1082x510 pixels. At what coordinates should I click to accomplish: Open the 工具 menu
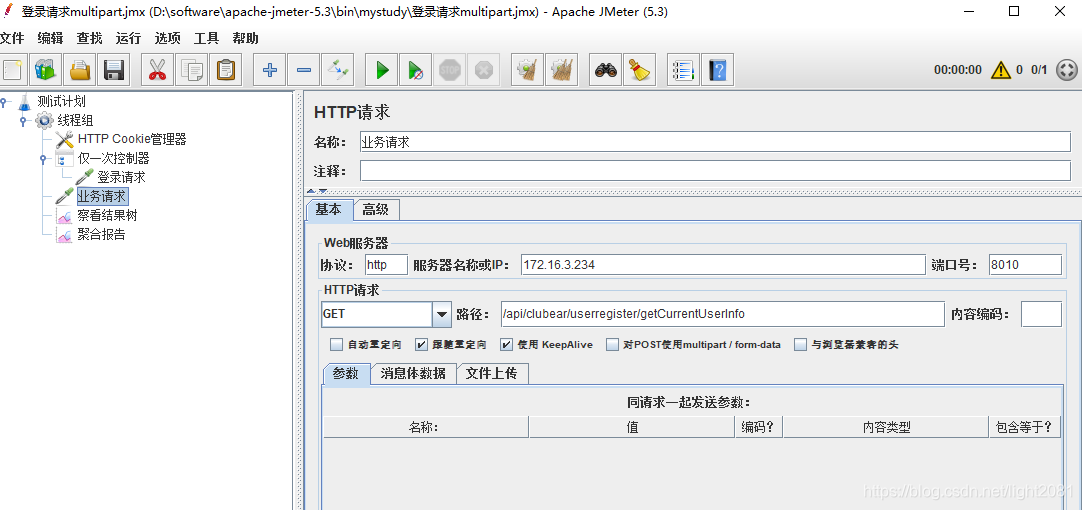click(206, 39)
